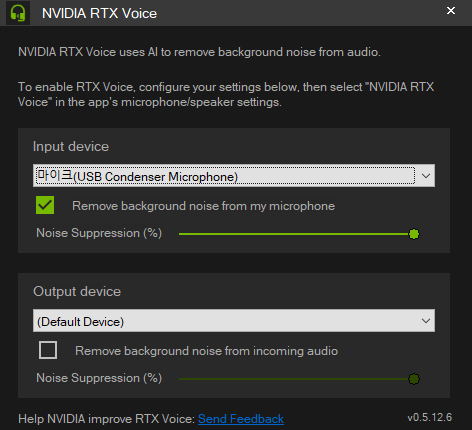This screenshot has width=472, height=430.
Task: Open the Input device dropdown arrow
Action: [x=426, y=176]
